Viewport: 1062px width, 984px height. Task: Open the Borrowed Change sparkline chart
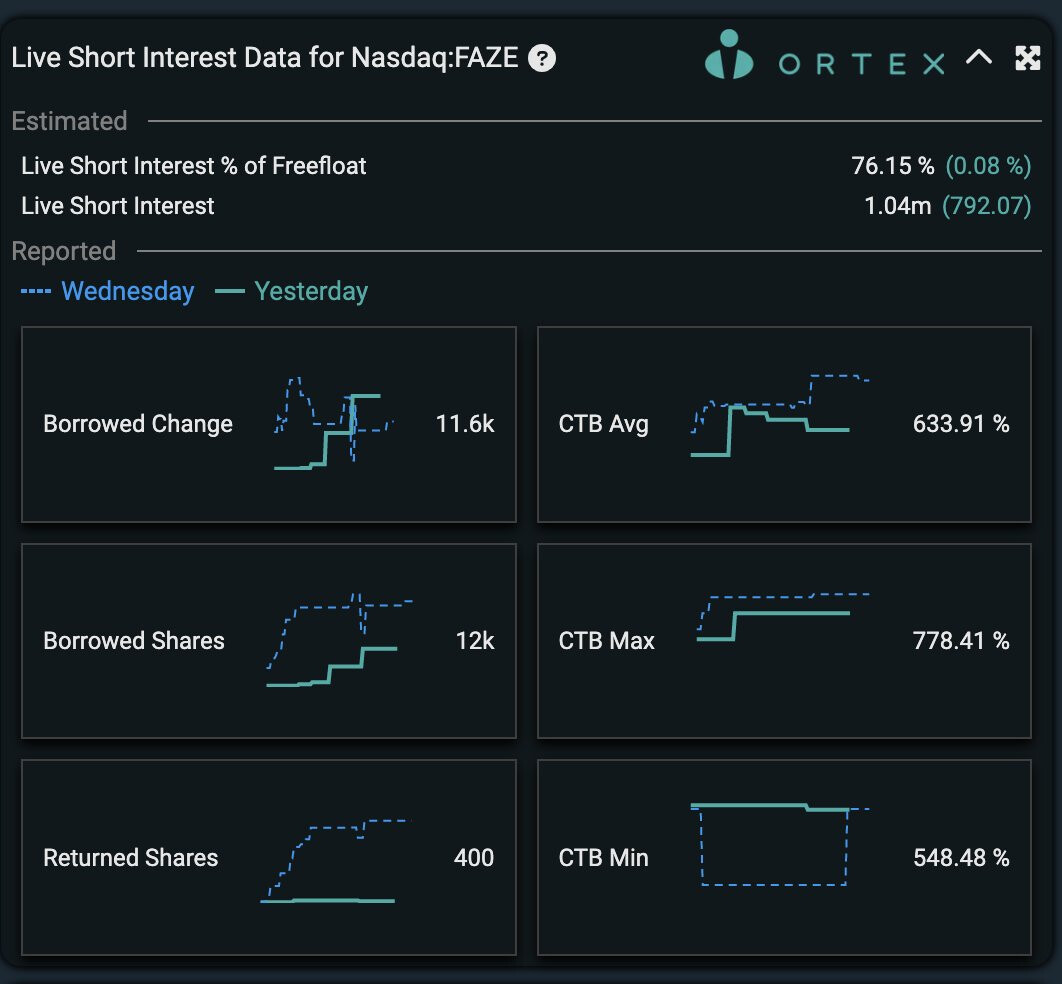pyautogui.click(x=334, y=423)
